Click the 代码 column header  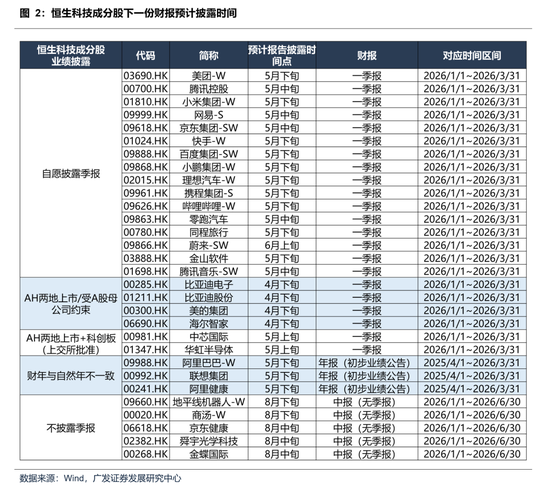coord(146,55)
